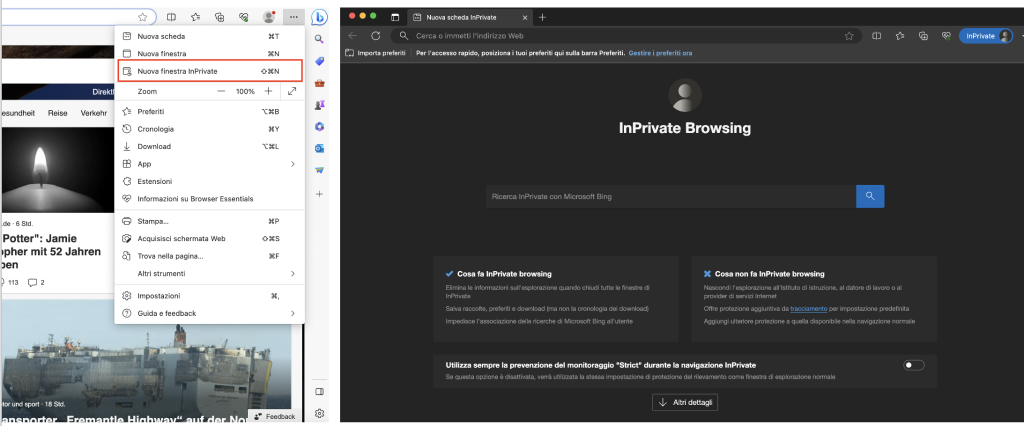Screen dimensions: 1024x426
Task: Open Preferiti from menu
Action: 209,112
